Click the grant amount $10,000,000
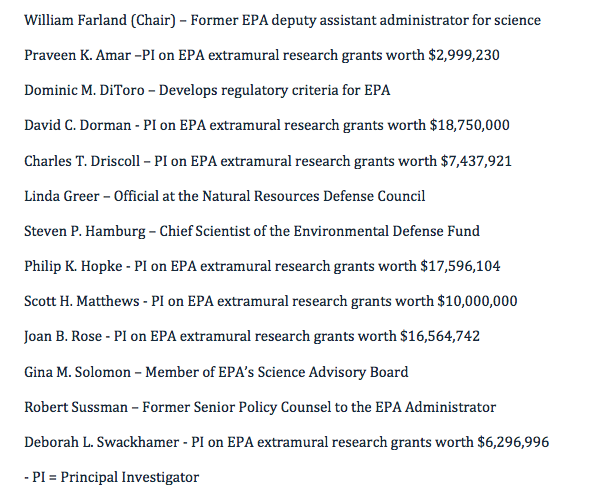 click(x=477, y=301)
